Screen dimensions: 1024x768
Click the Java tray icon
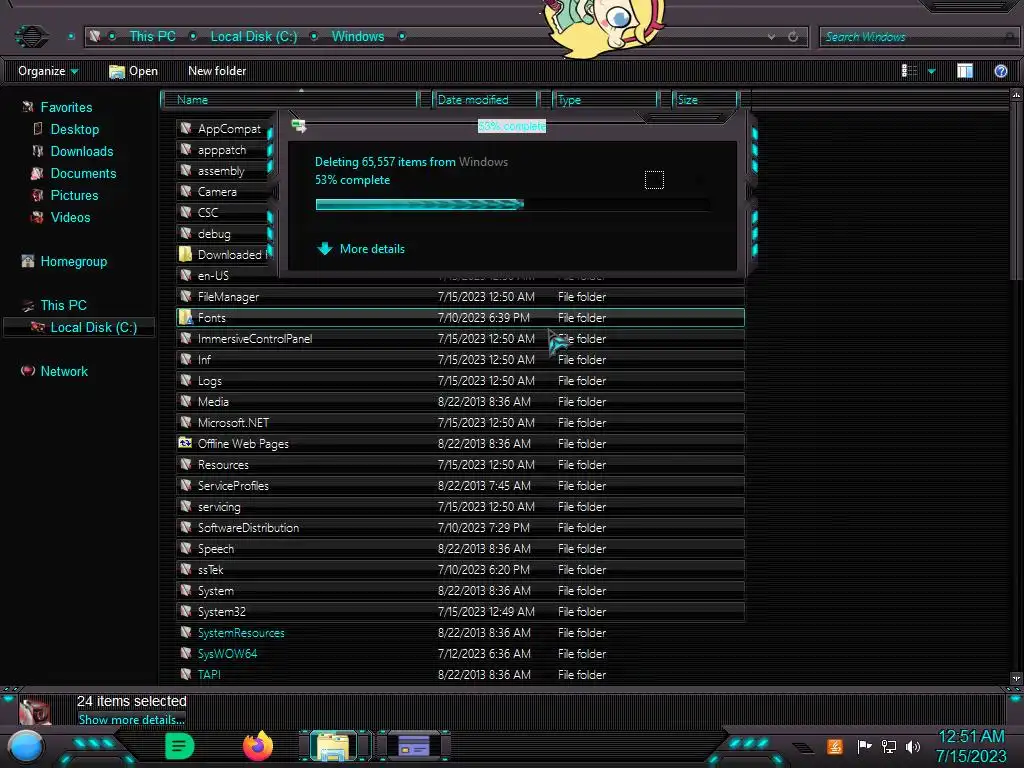(x=835, y=746)
